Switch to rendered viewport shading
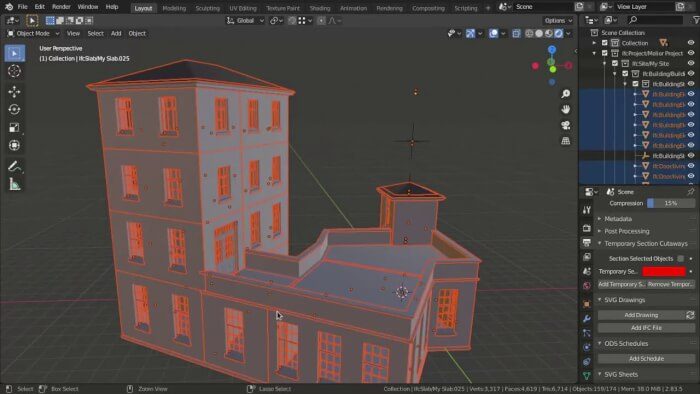Image resolution: width=700 pixels, height=394 pixels. [558, 33]
